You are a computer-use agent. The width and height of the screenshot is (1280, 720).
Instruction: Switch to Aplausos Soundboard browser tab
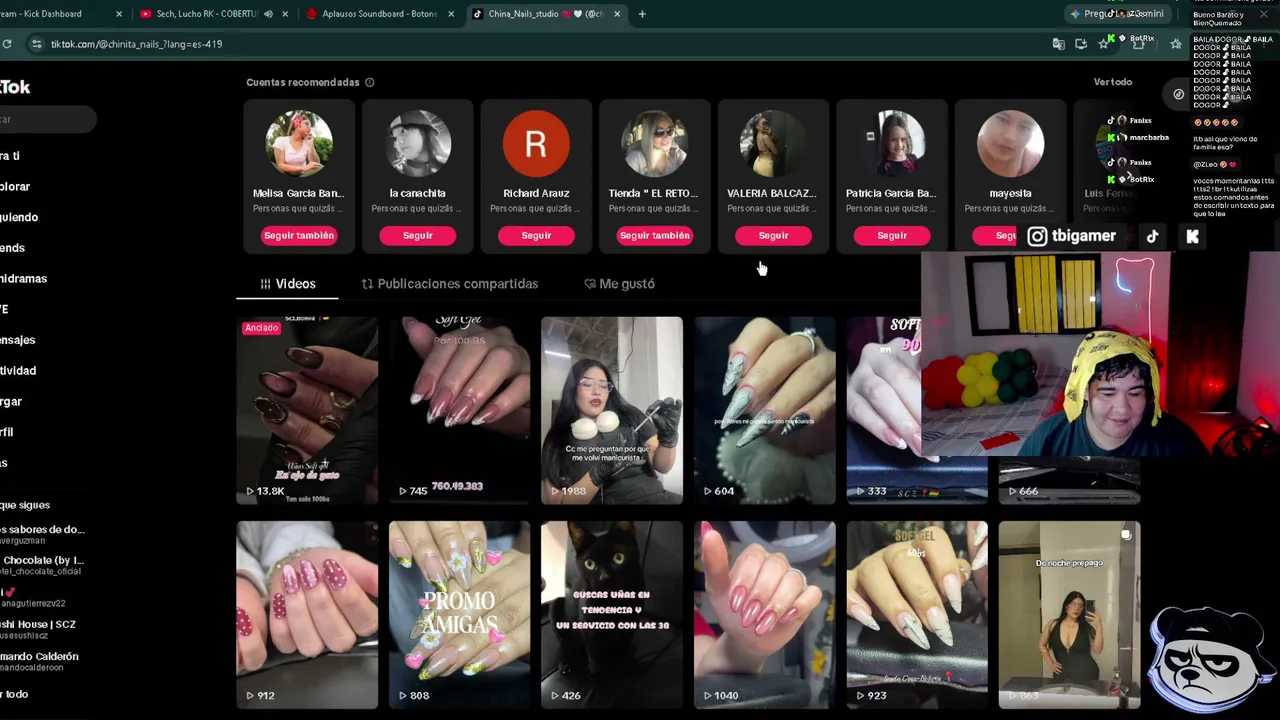coord(379,14)
